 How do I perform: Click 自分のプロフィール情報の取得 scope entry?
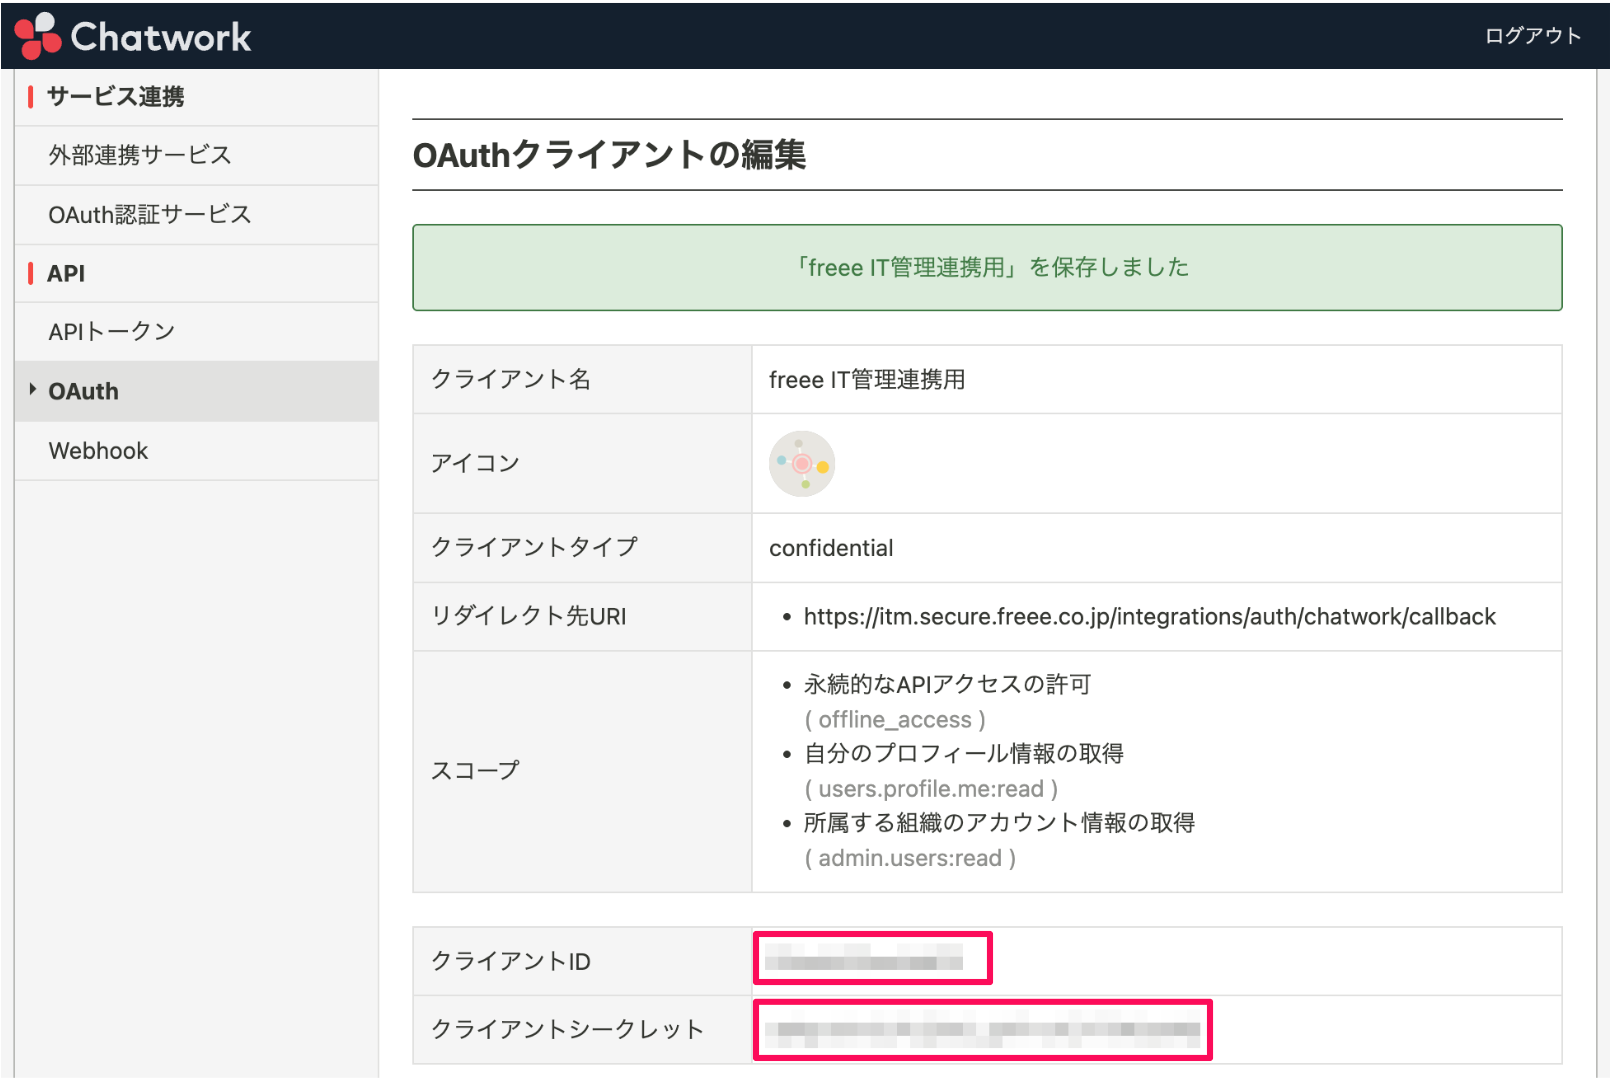coord(964,754)
